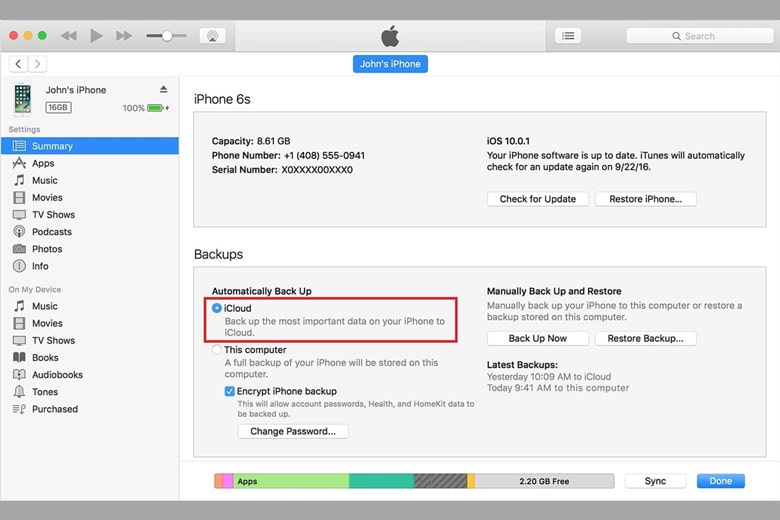Toggle Encrypt iPhone backup checkbox
Screen dimensions: 780x520
[x=229, y=391]
